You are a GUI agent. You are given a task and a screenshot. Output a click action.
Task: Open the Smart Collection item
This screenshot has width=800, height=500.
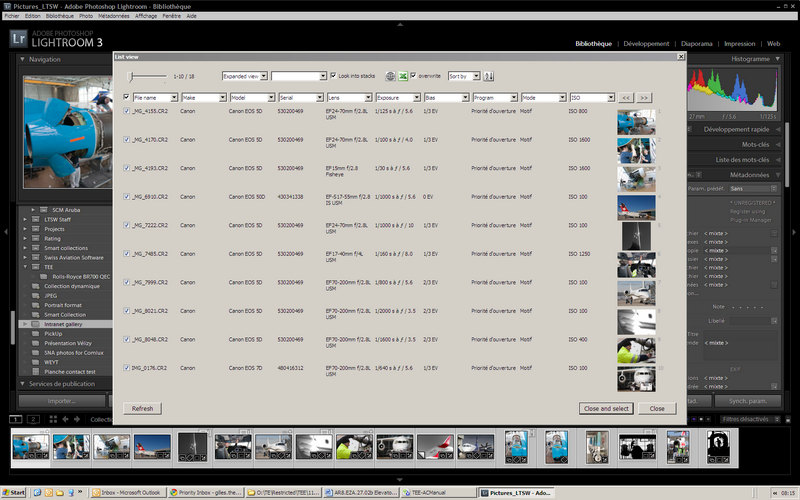pos(65,315)
